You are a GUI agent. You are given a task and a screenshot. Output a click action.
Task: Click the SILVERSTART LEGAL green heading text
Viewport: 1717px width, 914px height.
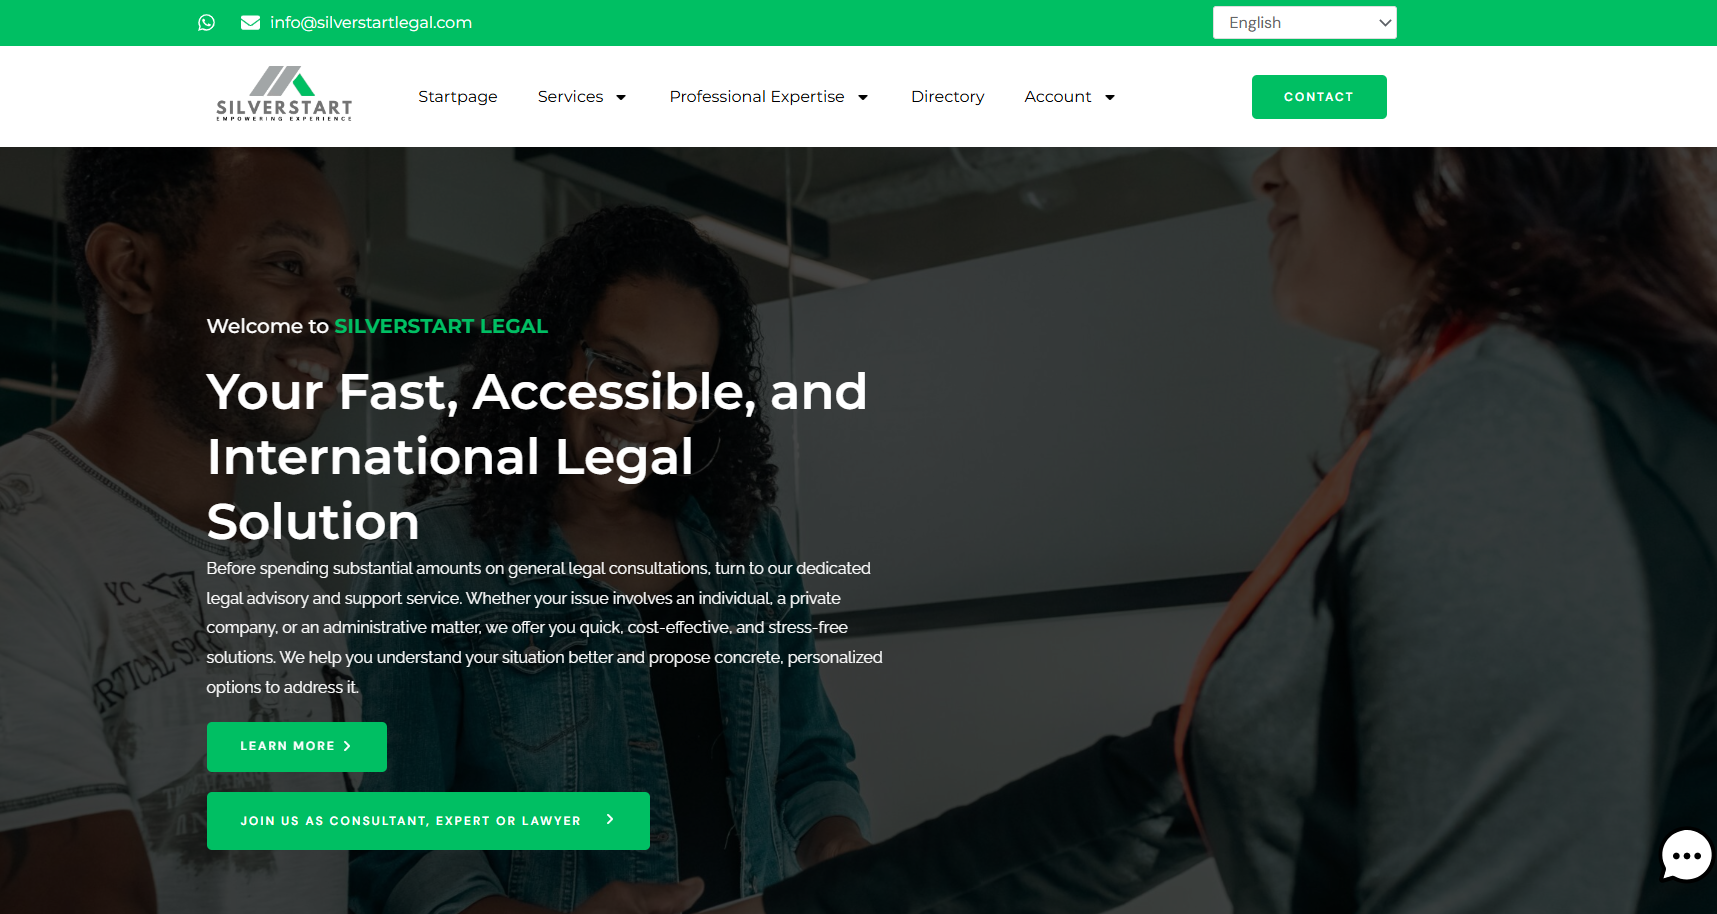point(441,326)
